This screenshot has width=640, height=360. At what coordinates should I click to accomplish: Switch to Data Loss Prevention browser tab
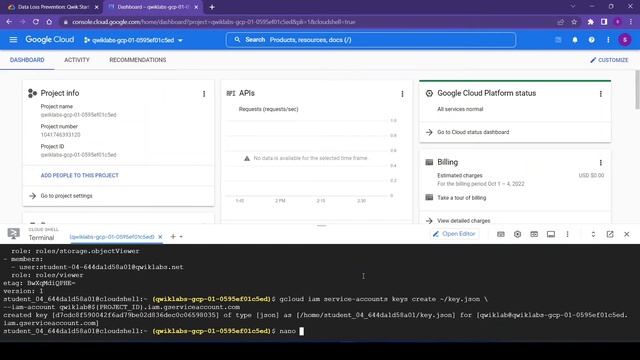pos(53,7)
